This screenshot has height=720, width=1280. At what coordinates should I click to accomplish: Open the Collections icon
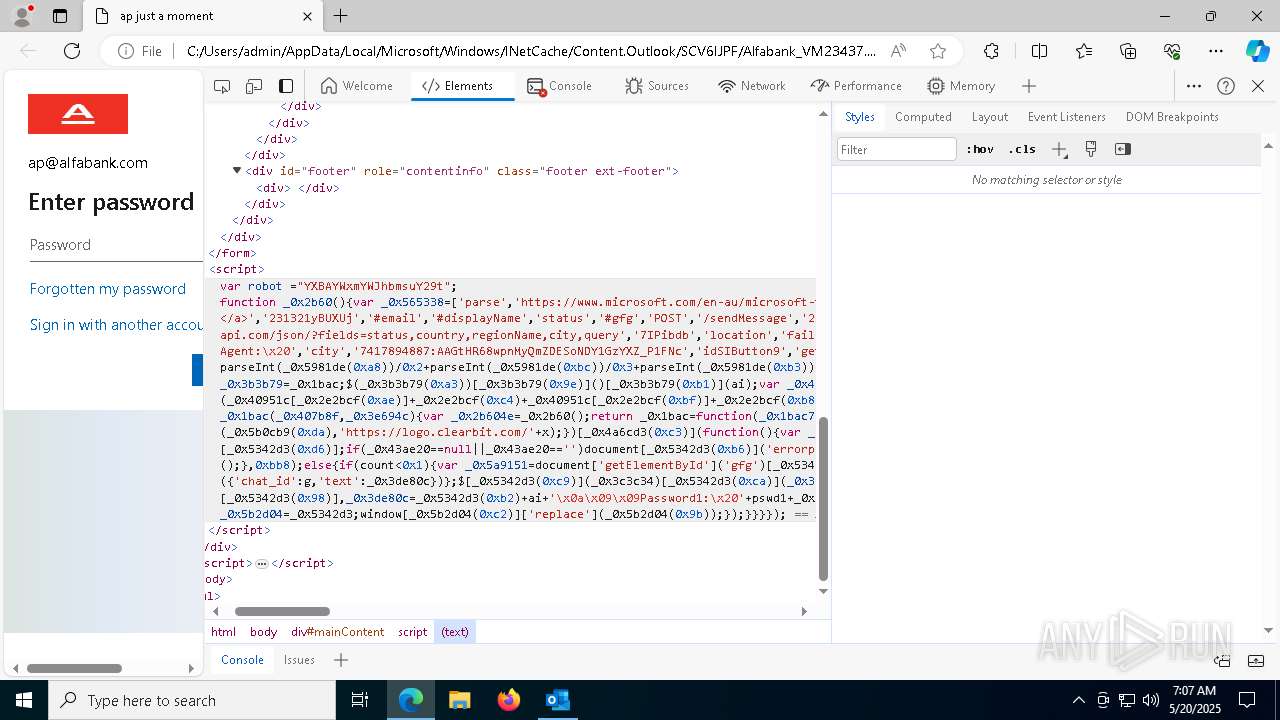click(1128, 51)
